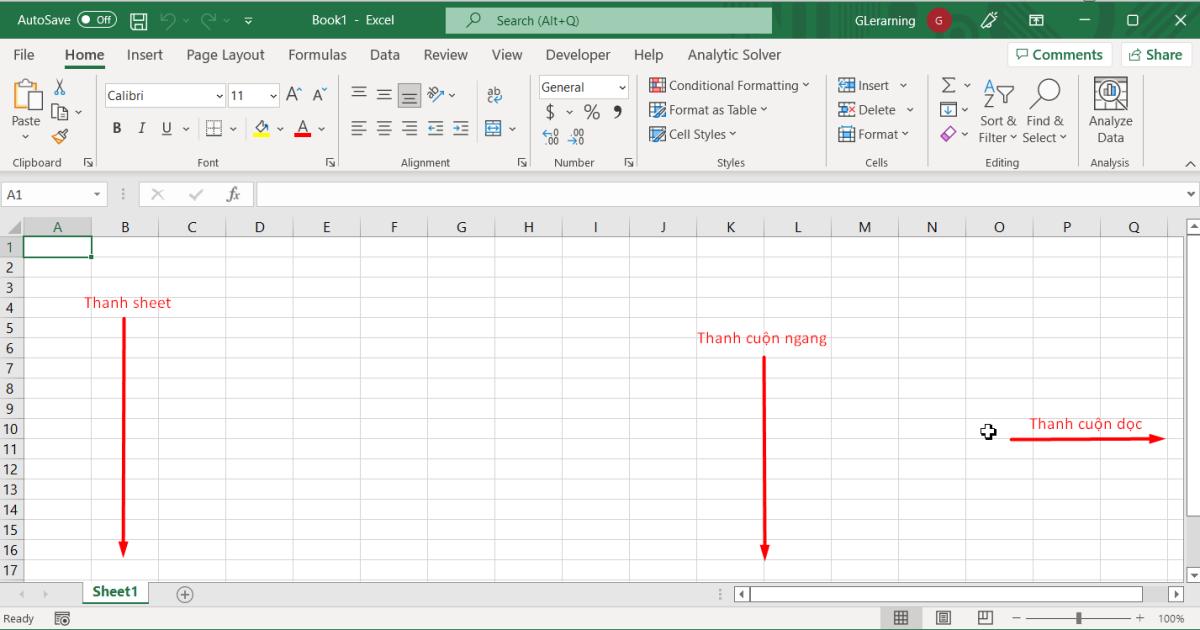
Task: Click the Share button
Action: coord(1154,55)
